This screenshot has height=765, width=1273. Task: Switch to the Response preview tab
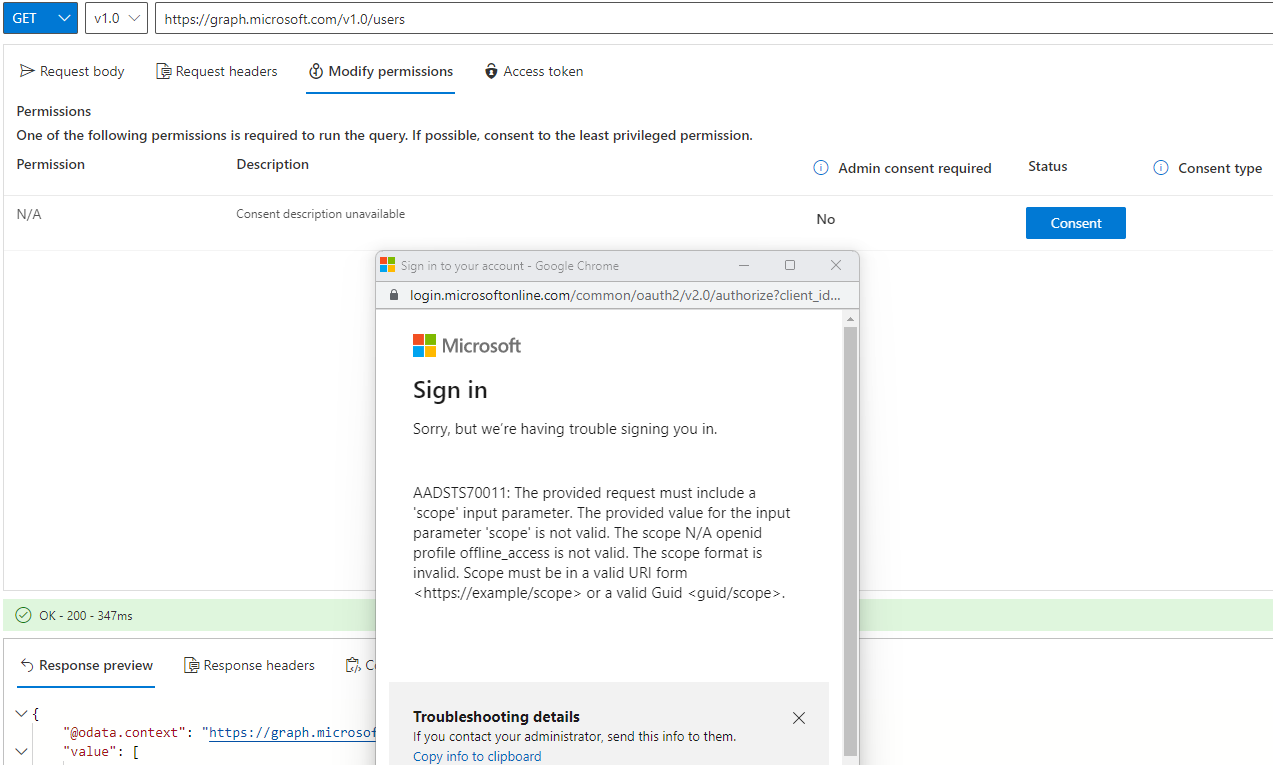click(86, 665)
